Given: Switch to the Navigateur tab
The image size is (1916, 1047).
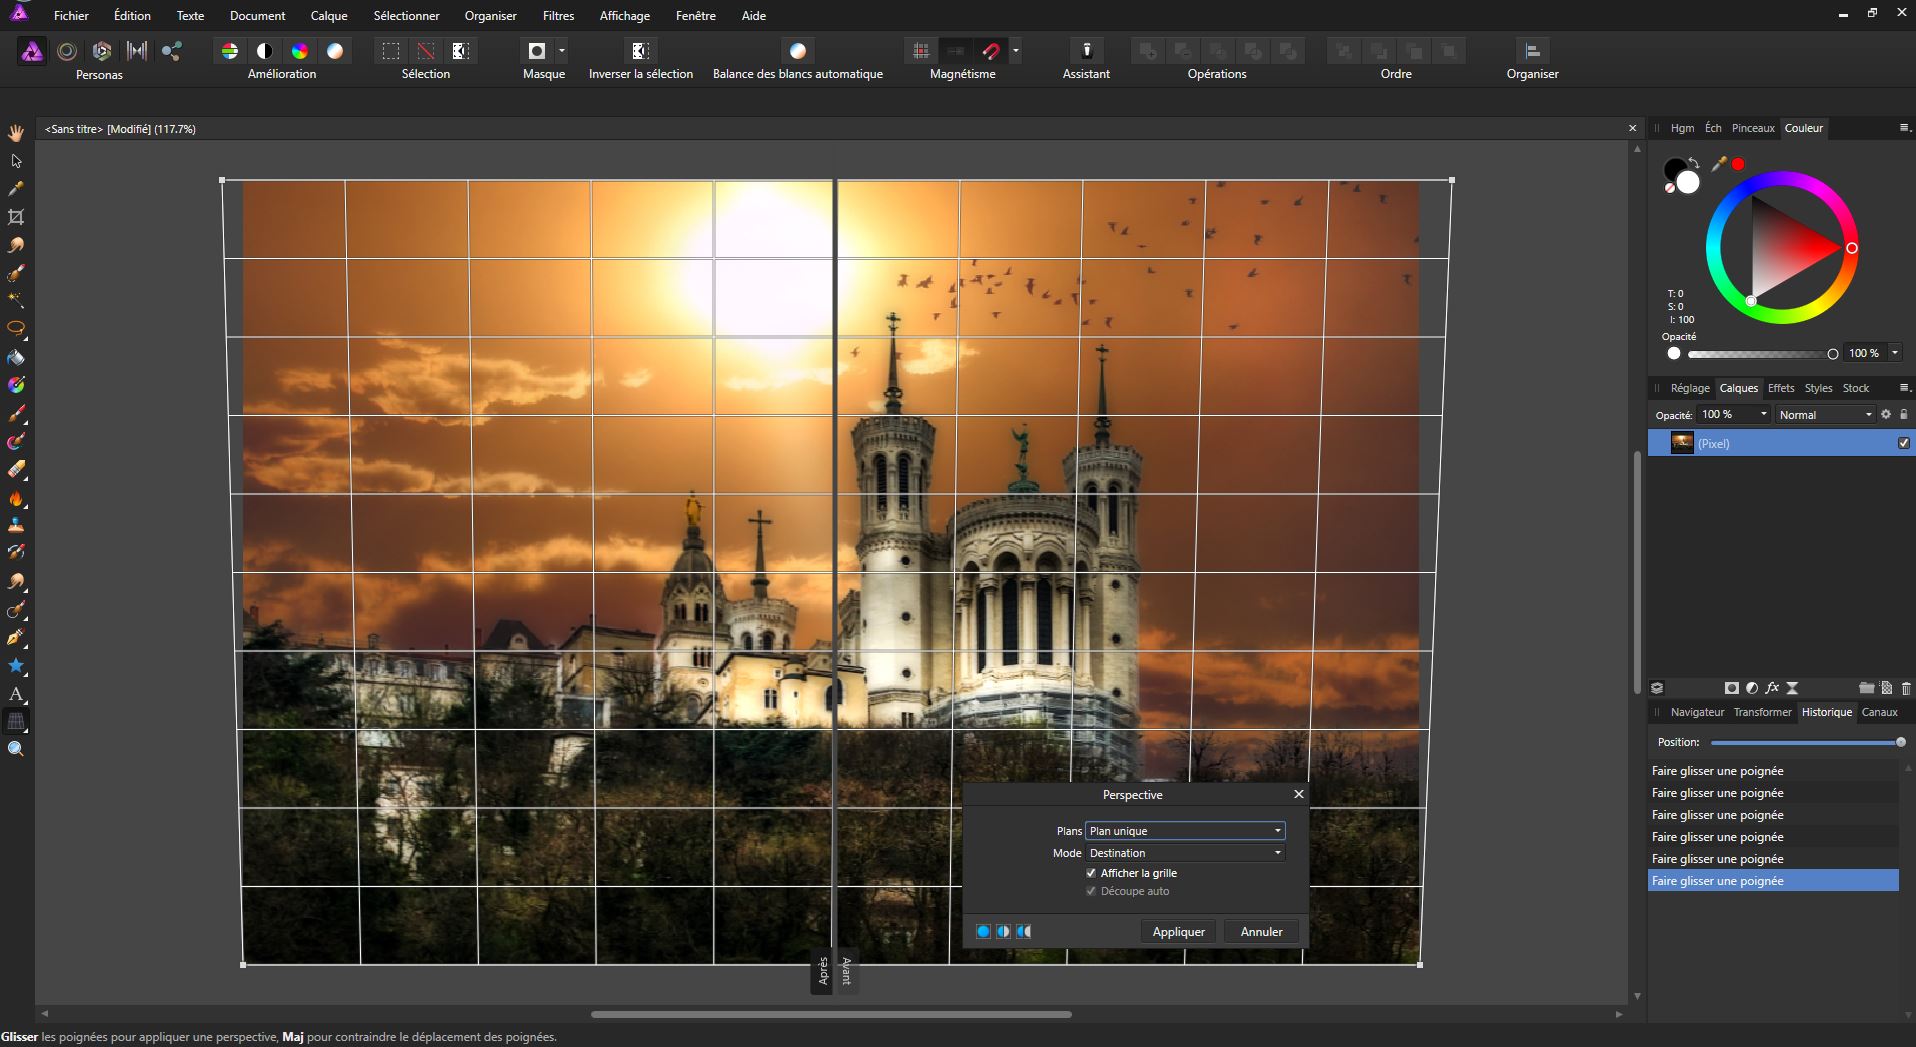Looking at the screenshot, I should click(1697, 712).
